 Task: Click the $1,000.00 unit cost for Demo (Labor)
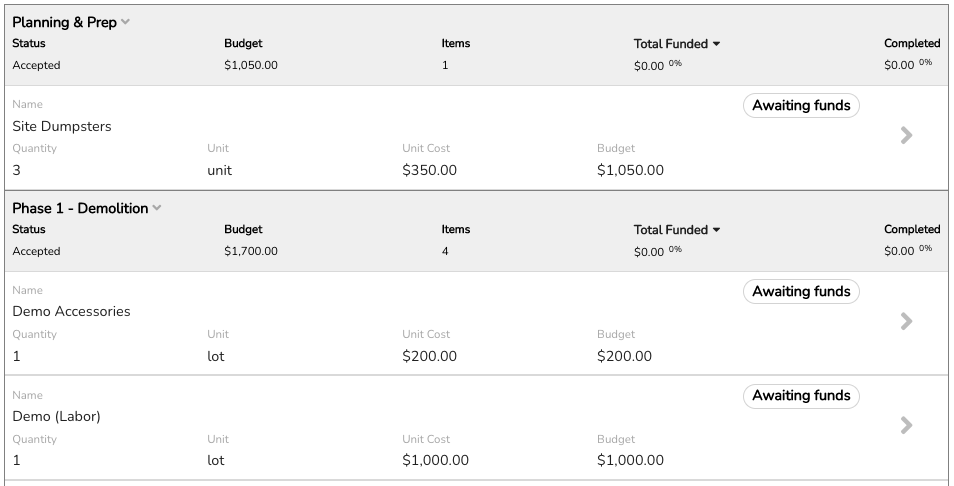tap(436, 460)
